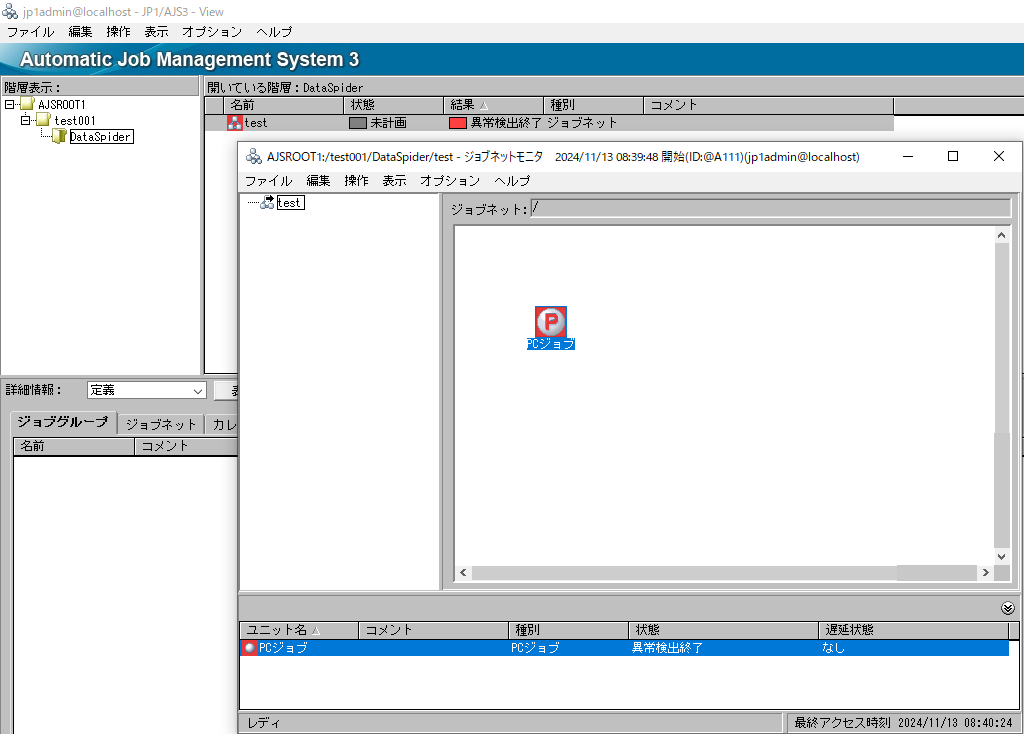Open the 詳細情報 定義 dropdown
Screen dimensions: 1024x734
click(x=197, y=391)
